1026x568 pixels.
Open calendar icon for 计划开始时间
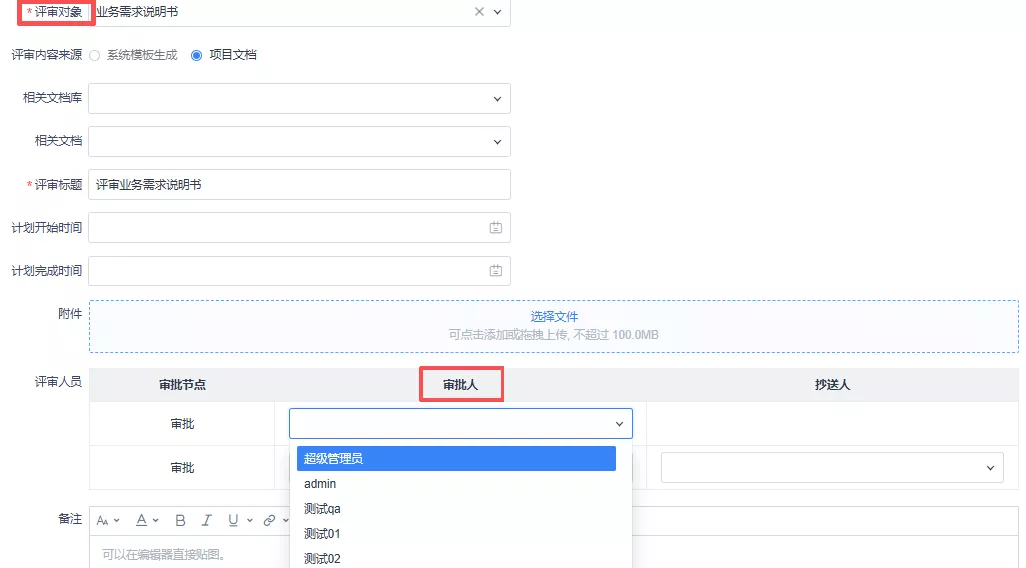coord(495,228)
